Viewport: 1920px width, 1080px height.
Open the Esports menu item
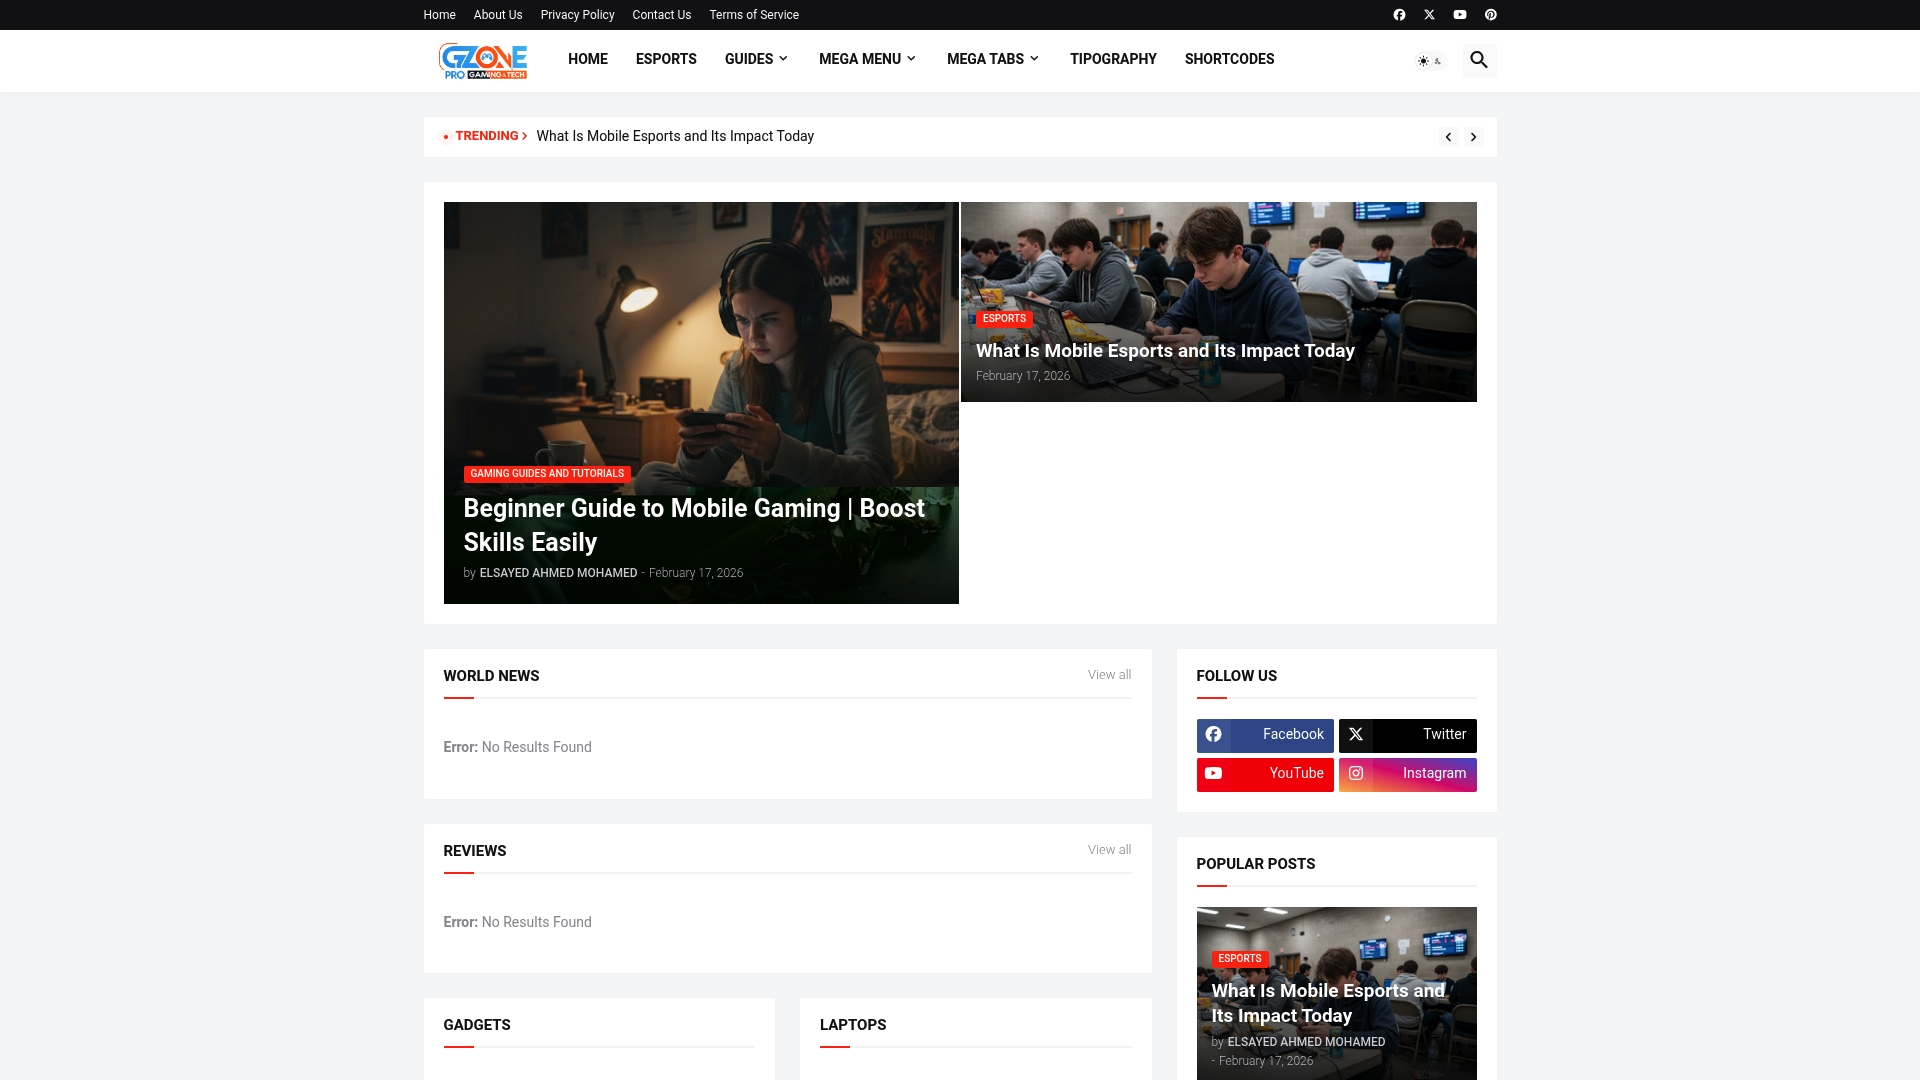[666, 59]
